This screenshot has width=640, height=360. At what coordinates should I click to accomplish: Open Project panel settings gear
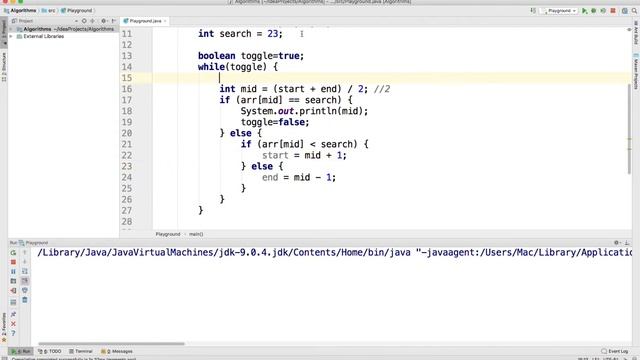click(x=104, y=21)
